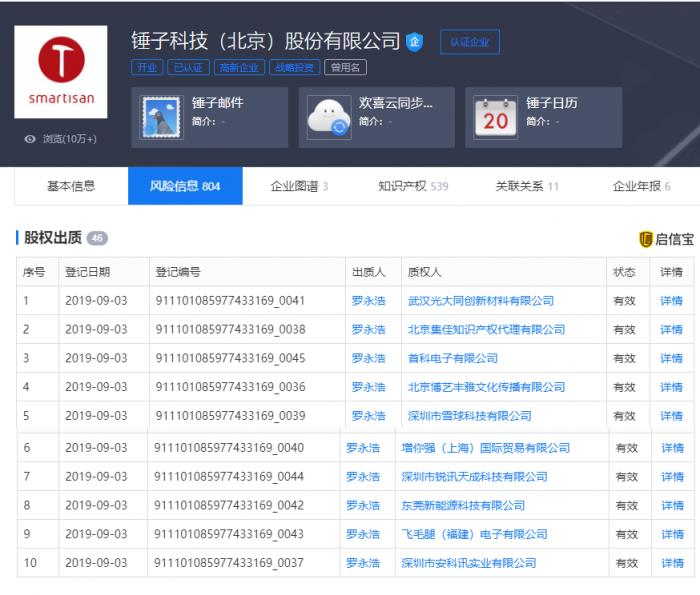Open 武汉光大同创新材料有限公司 link
Screen dimensions: 700x595
pyautogui.click(x=481, y=301)
